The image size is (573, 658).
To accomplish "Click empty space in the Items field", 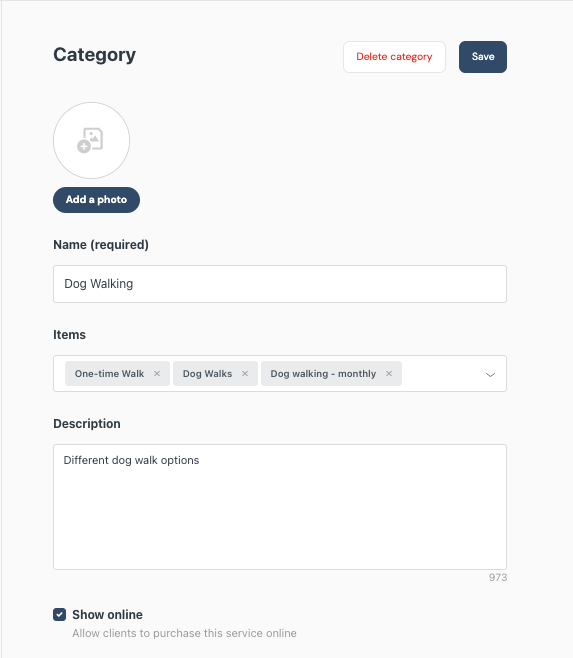I will tap(441, 373).
